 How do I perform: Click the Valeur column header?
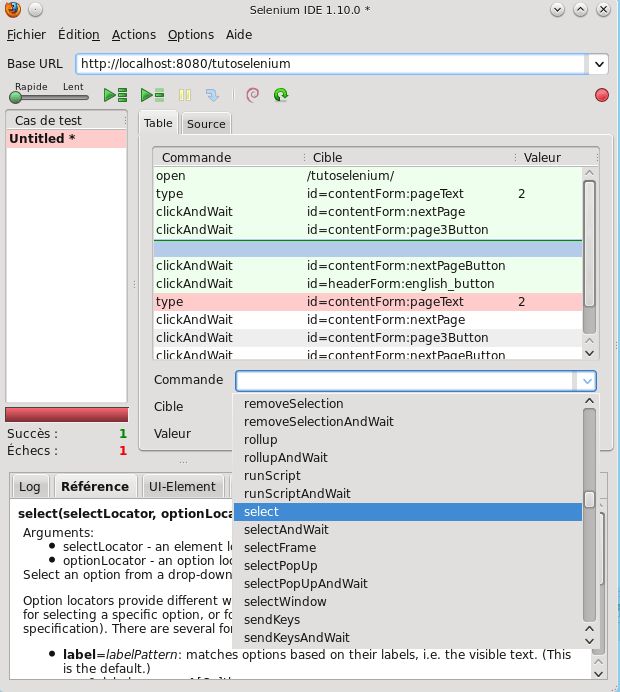(x=554, y=158)
